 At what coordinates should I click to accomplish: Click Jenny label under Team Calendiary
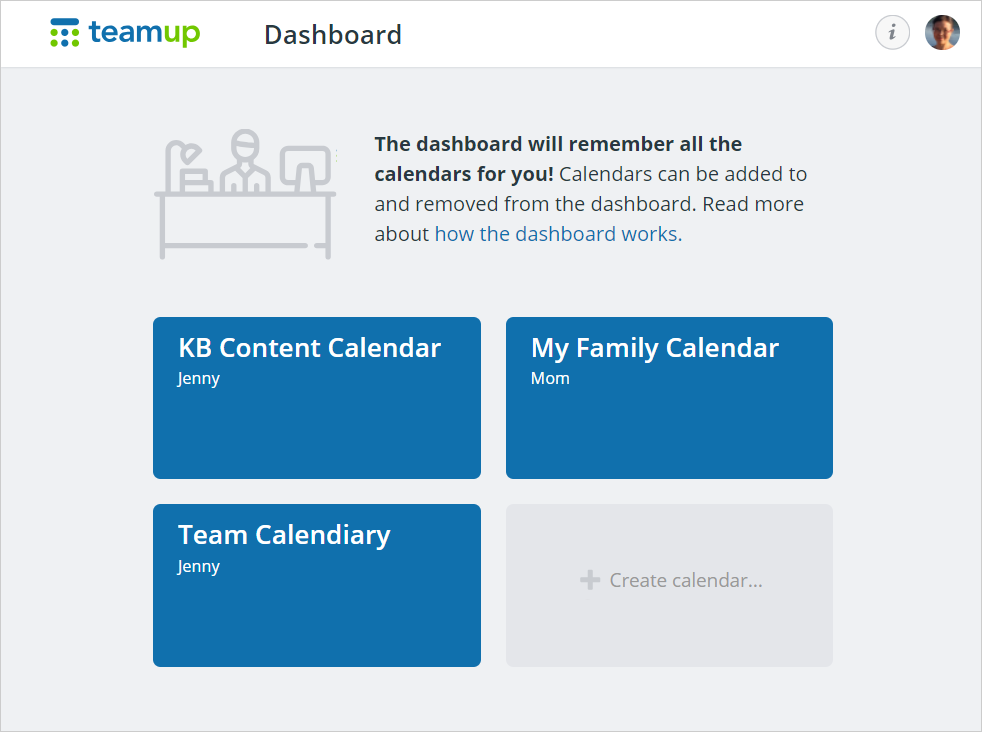click(199, 567)
